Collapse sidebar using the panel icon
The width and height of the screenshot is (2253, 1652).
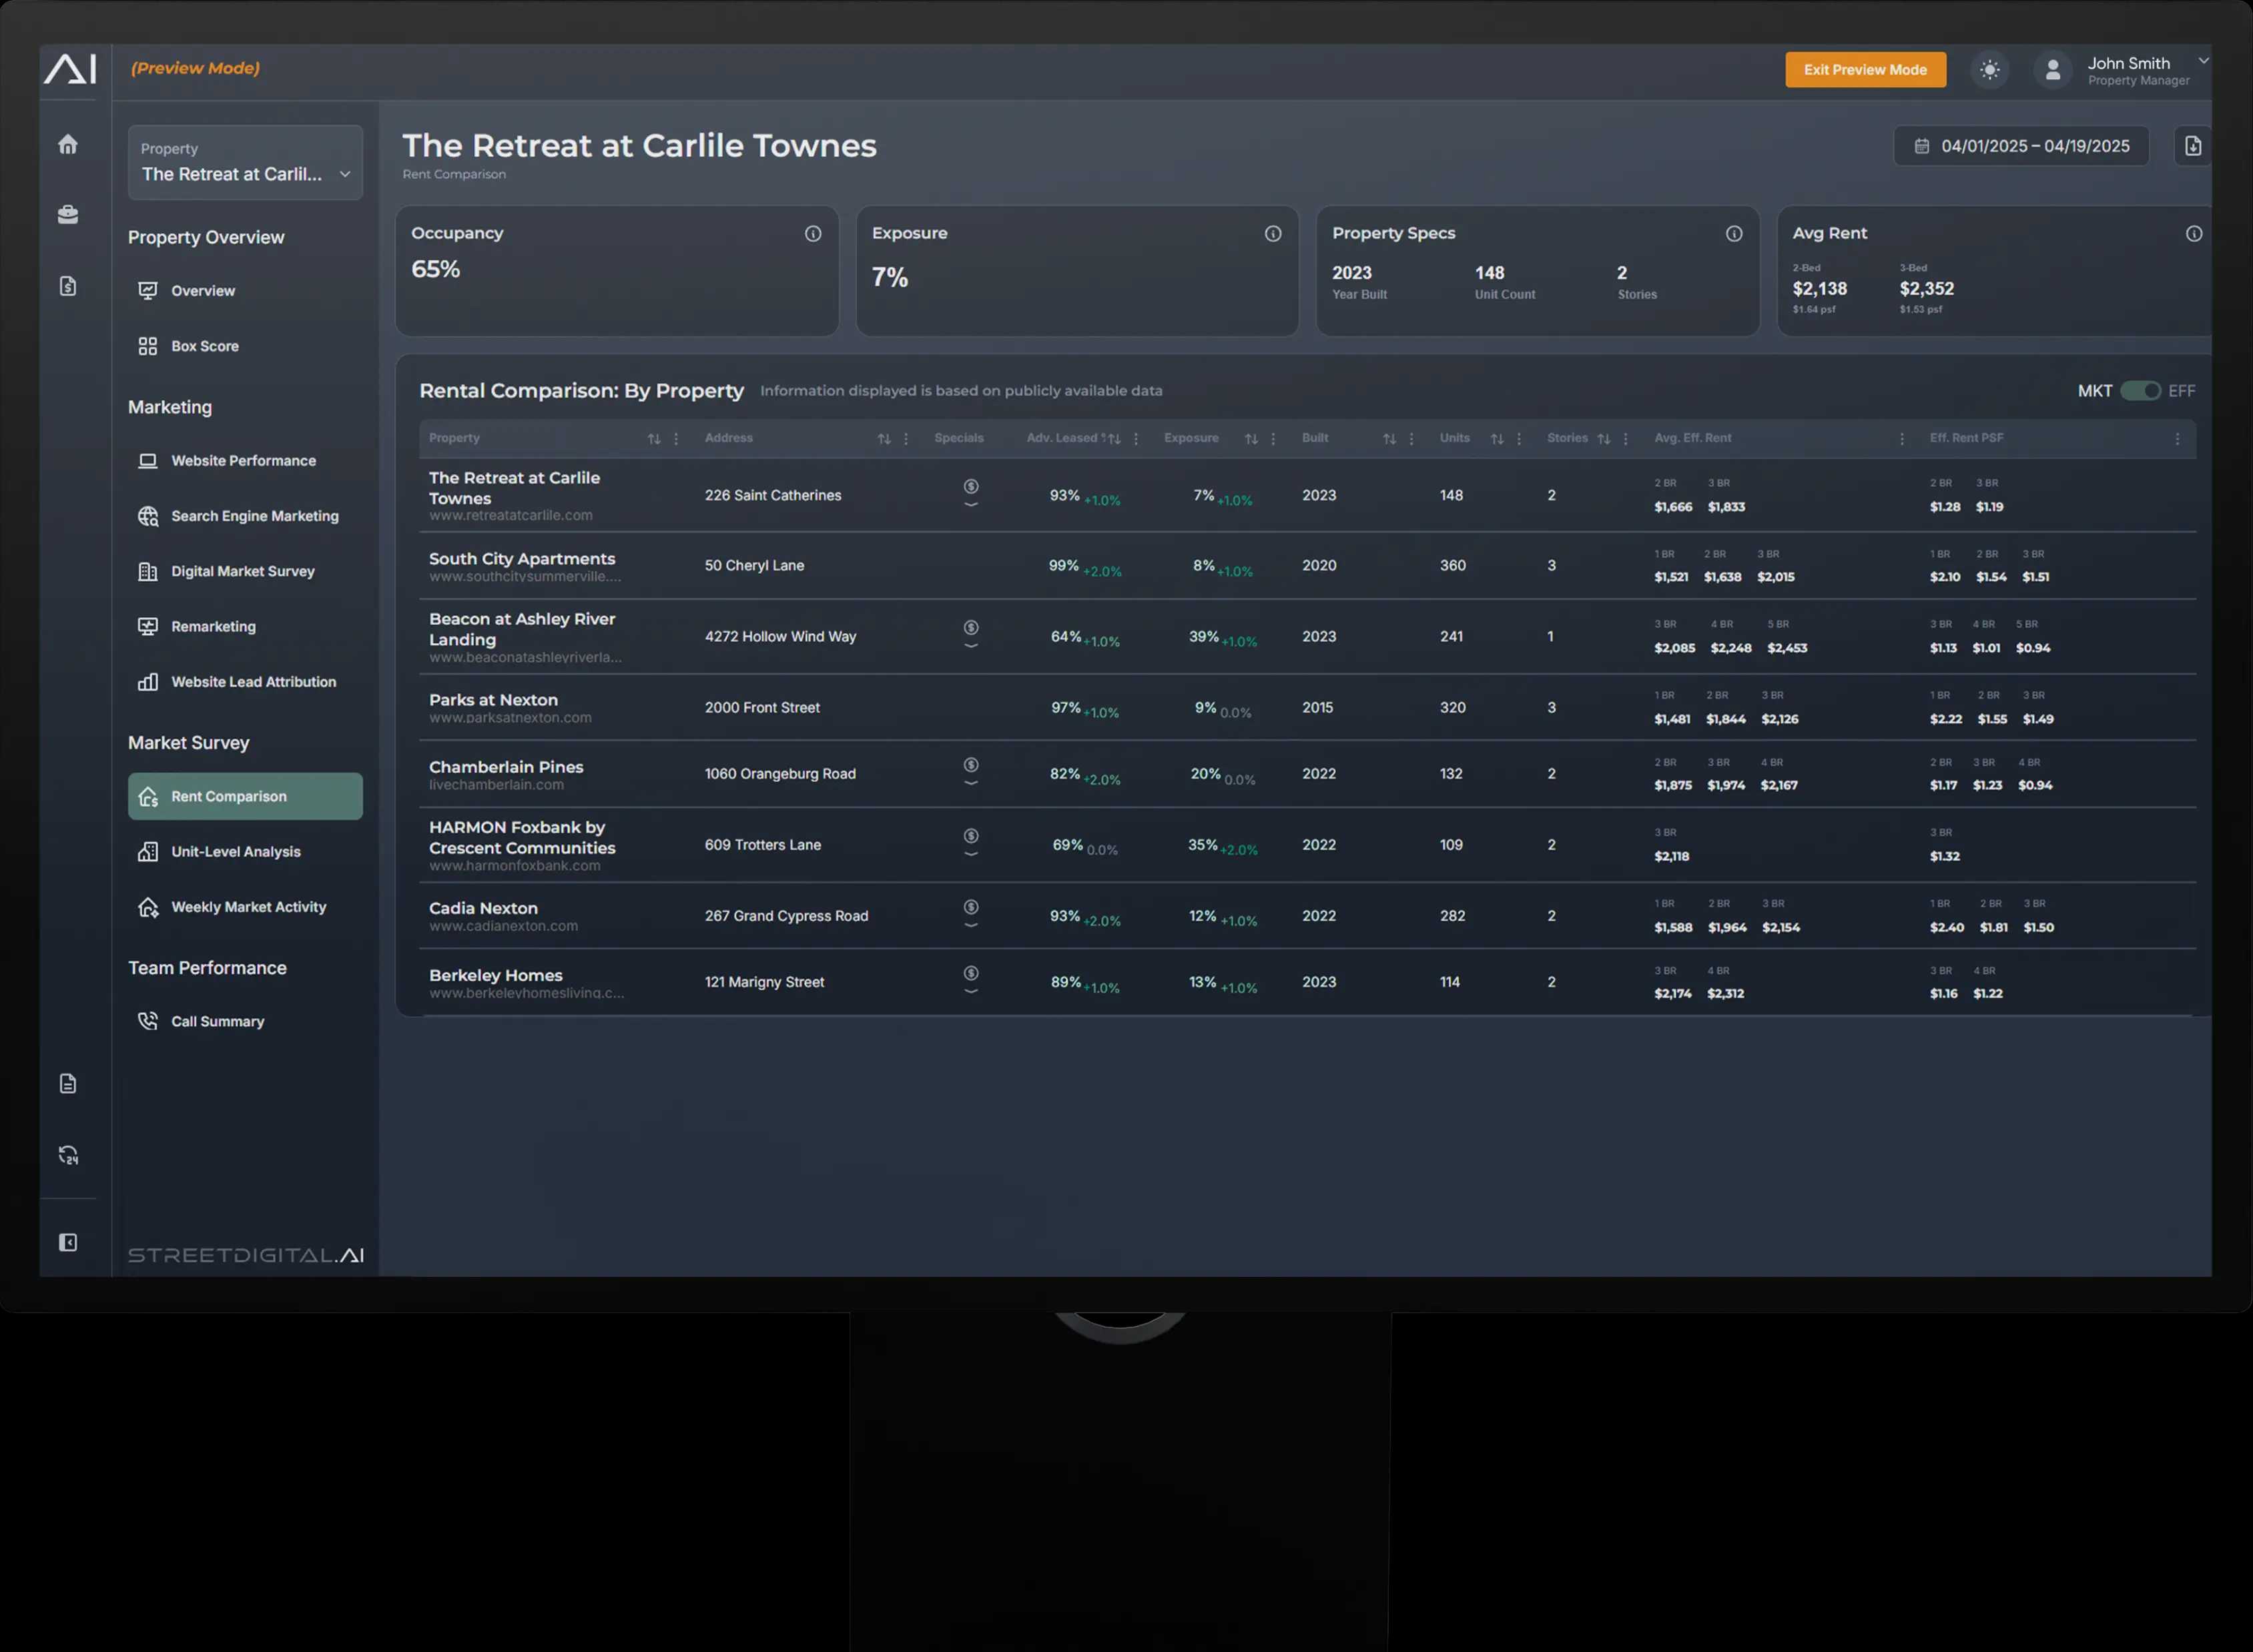[68, 1242]
